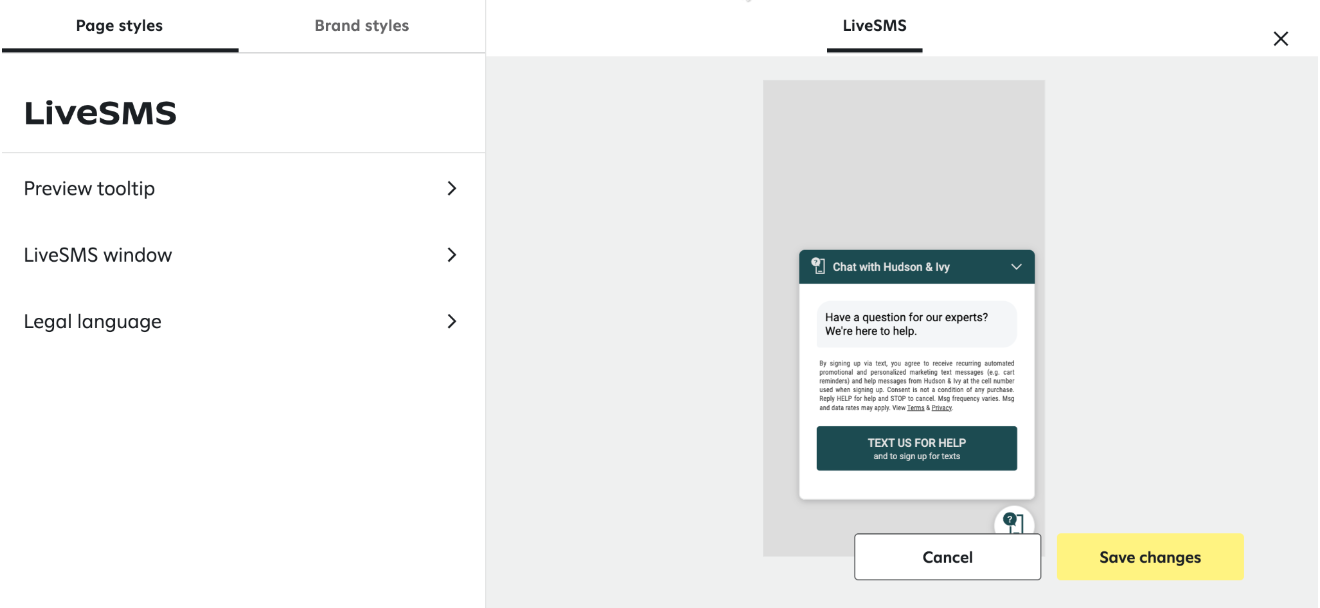Close the style editor with the X
This screenshot has height=608, width=1320.
point(1280,39)
